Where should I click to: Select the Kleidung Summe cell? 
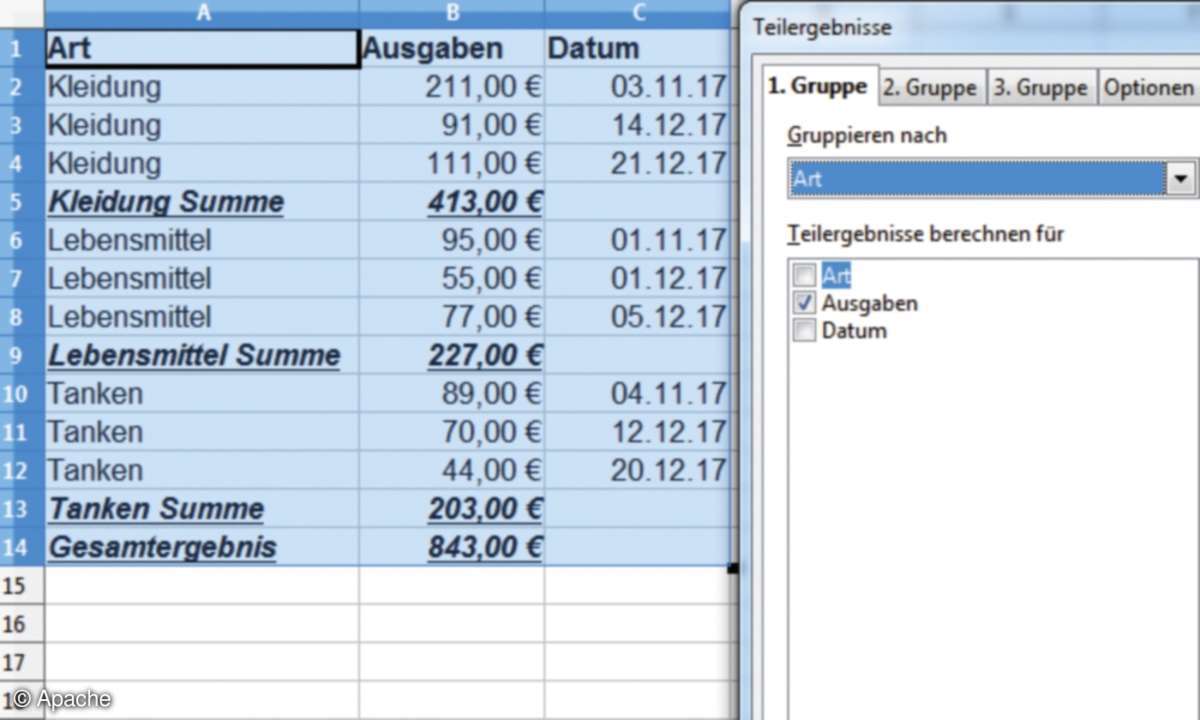pos(202,201)
